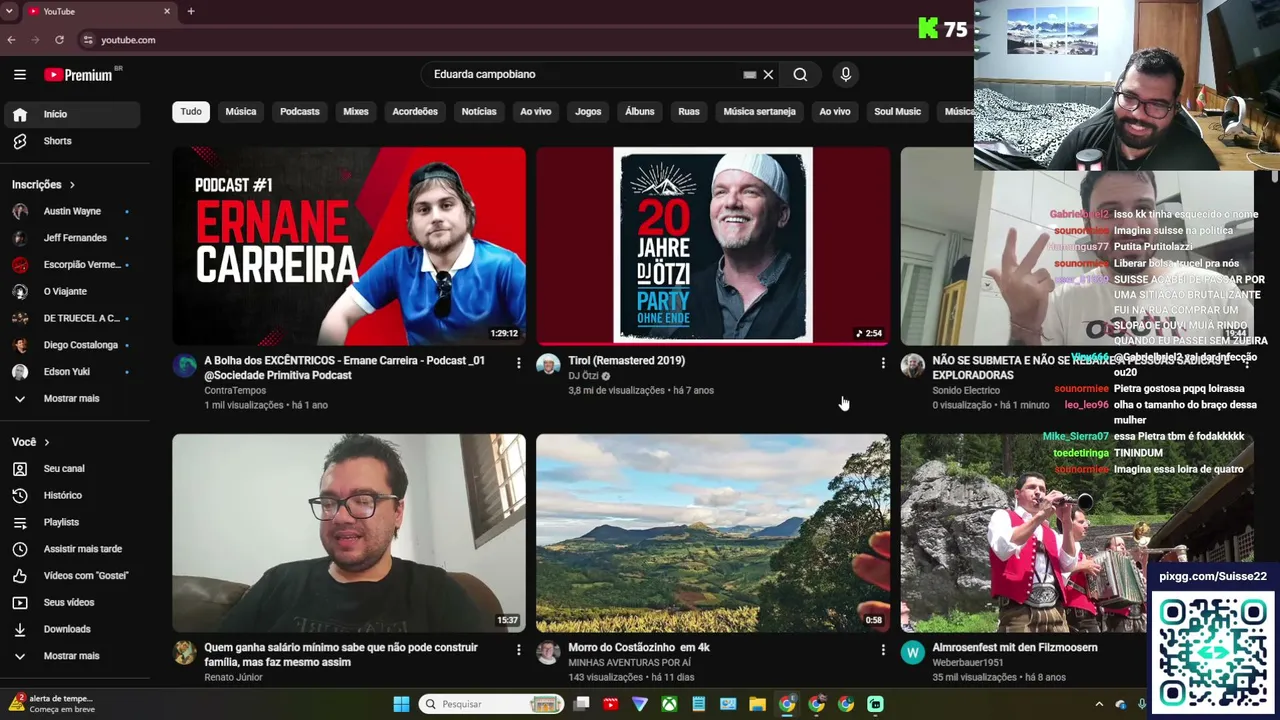Open Shorts from the sidebar
Screen dimensions: 1280x720
click(72, 141)
